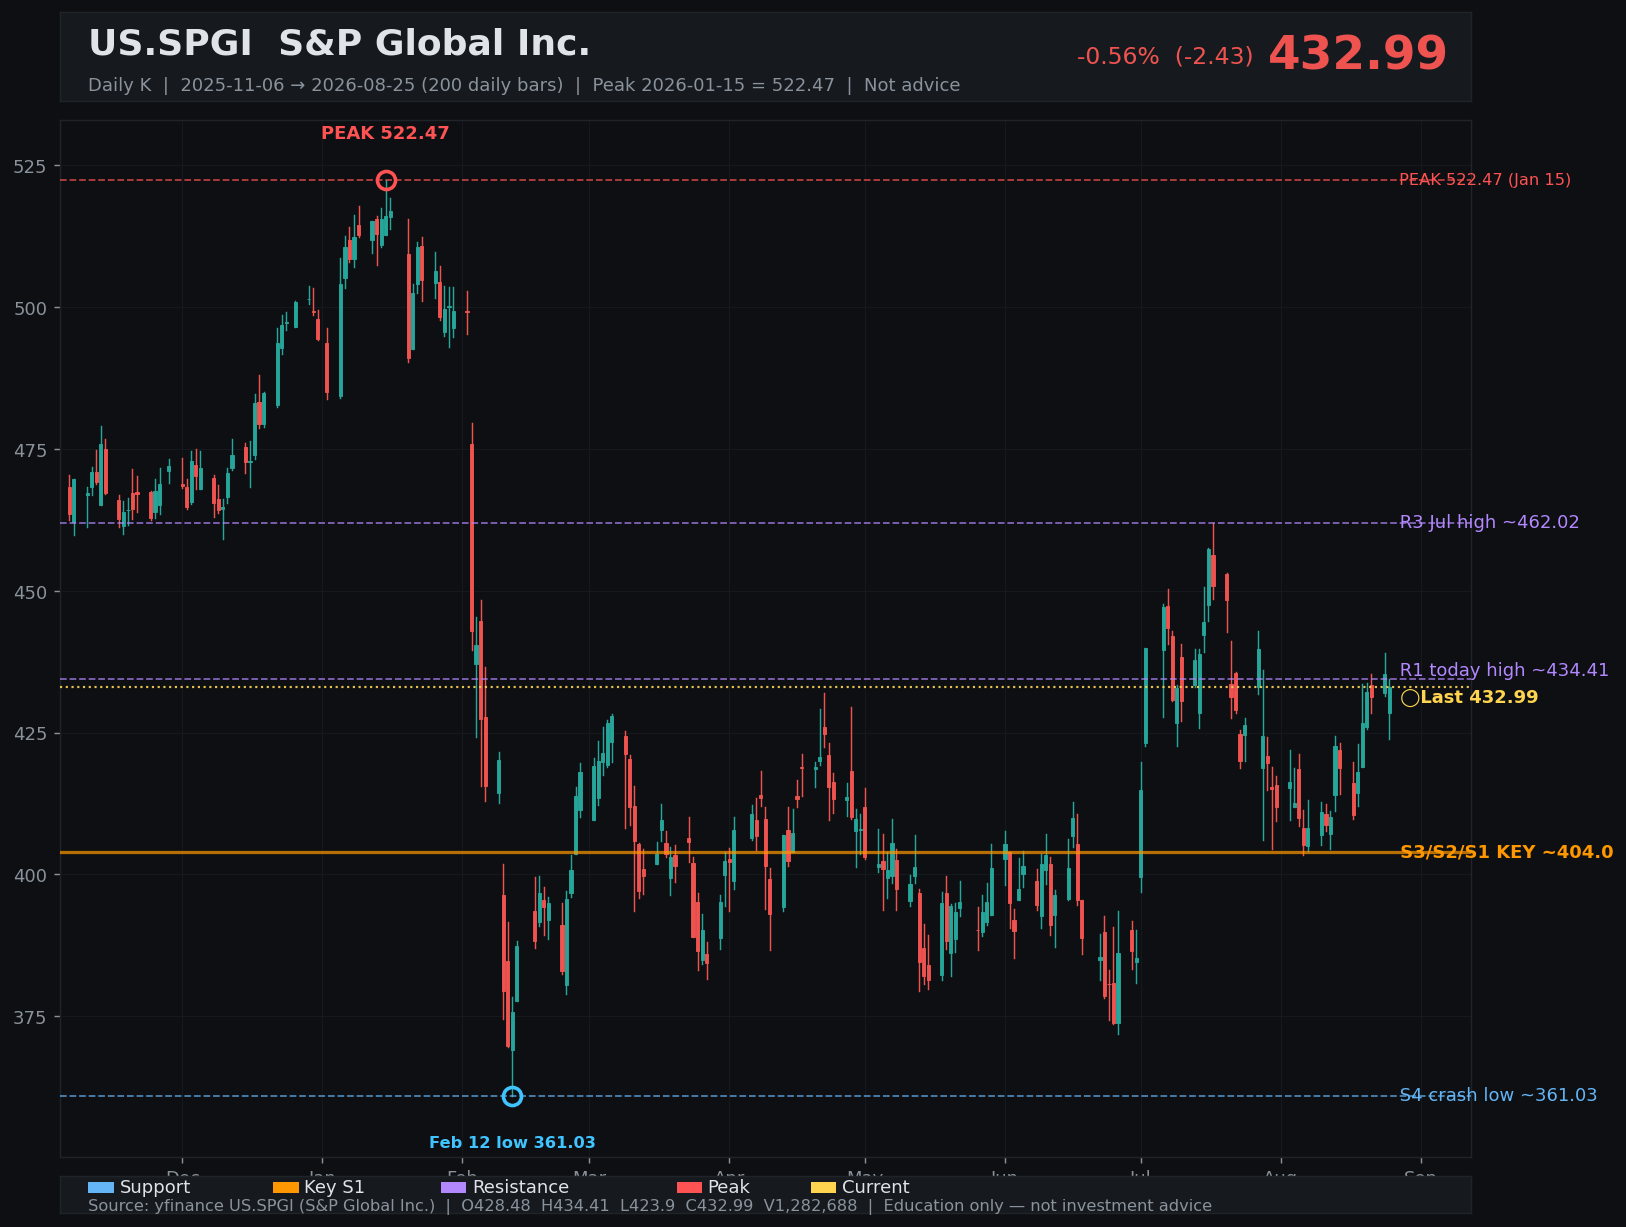Click the 'Education only' disclaimer in footer
This screenshot has width=1626, height=1227.
point(1047,1206)
